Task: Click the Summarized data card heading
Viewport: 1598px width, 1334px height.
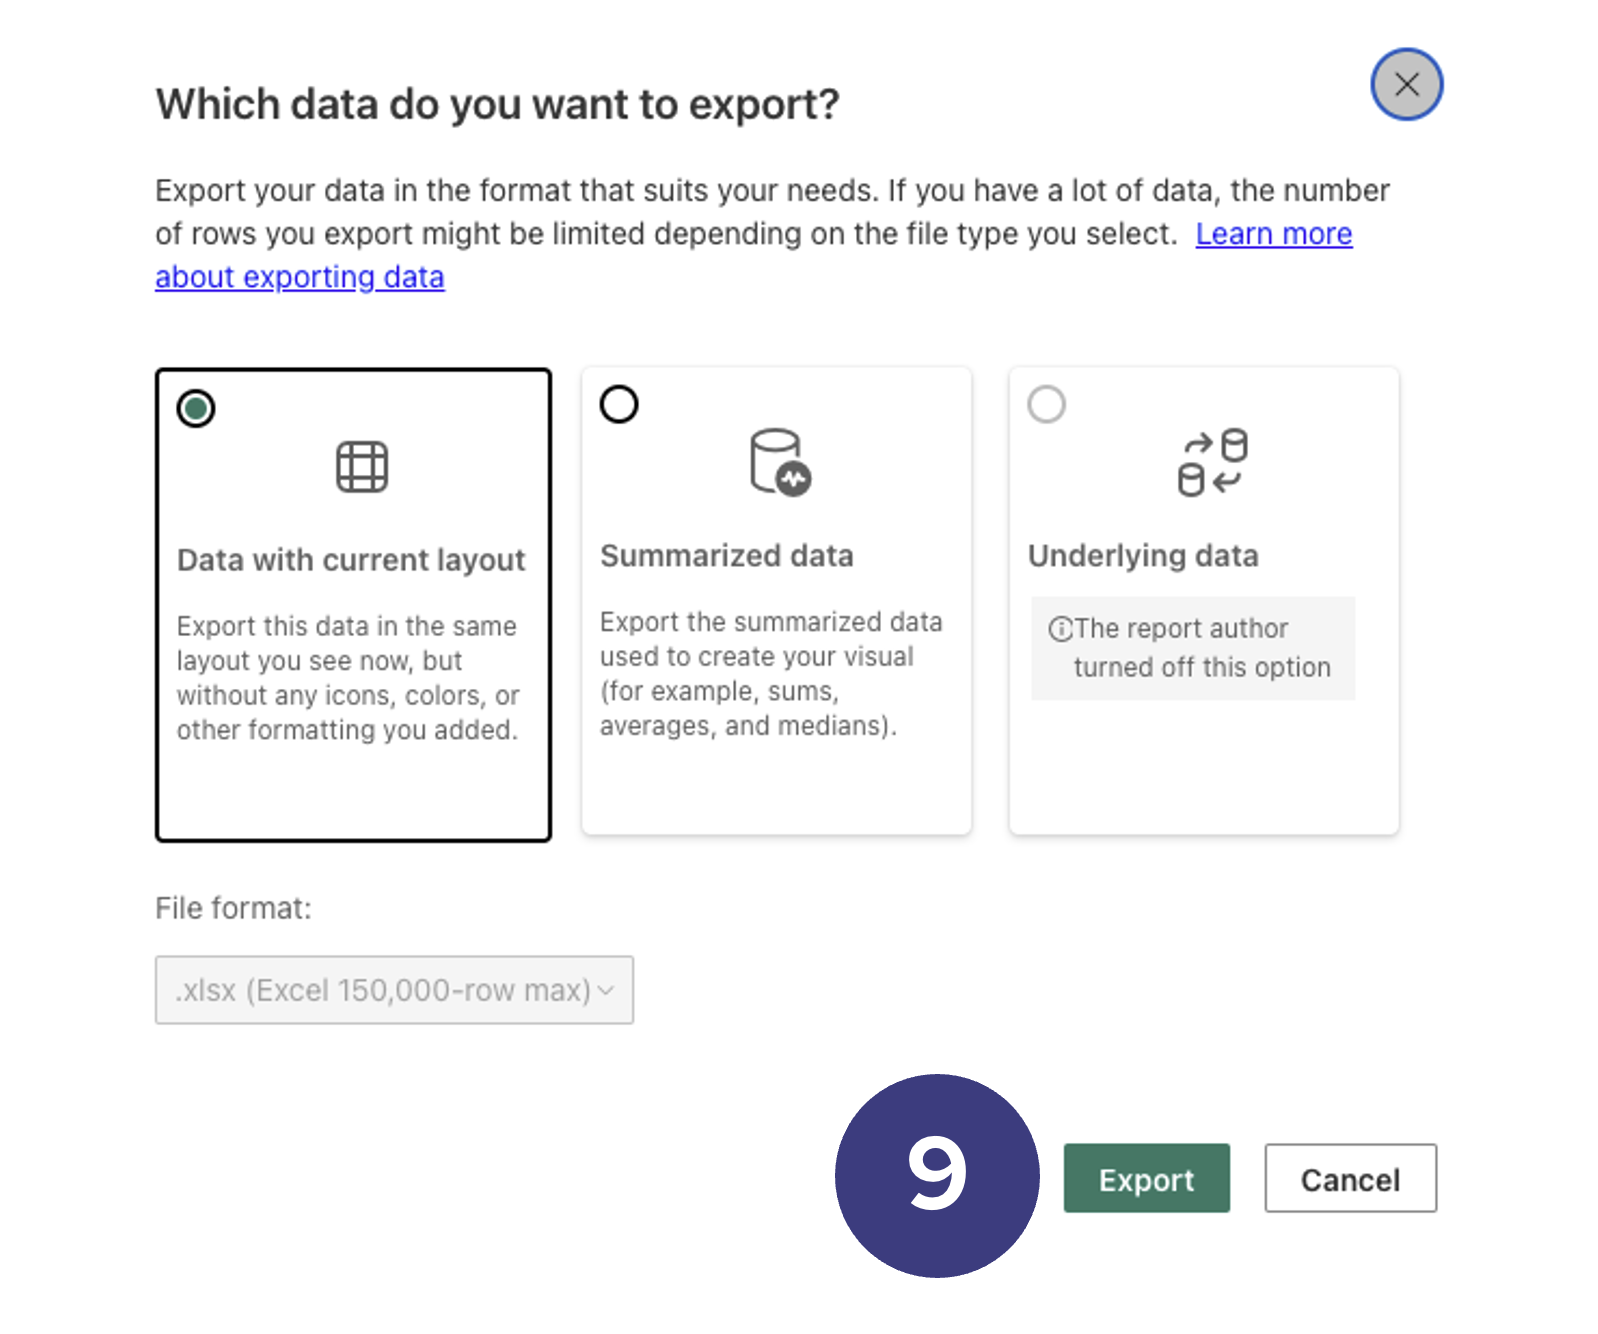Action: tap(727, 556)
